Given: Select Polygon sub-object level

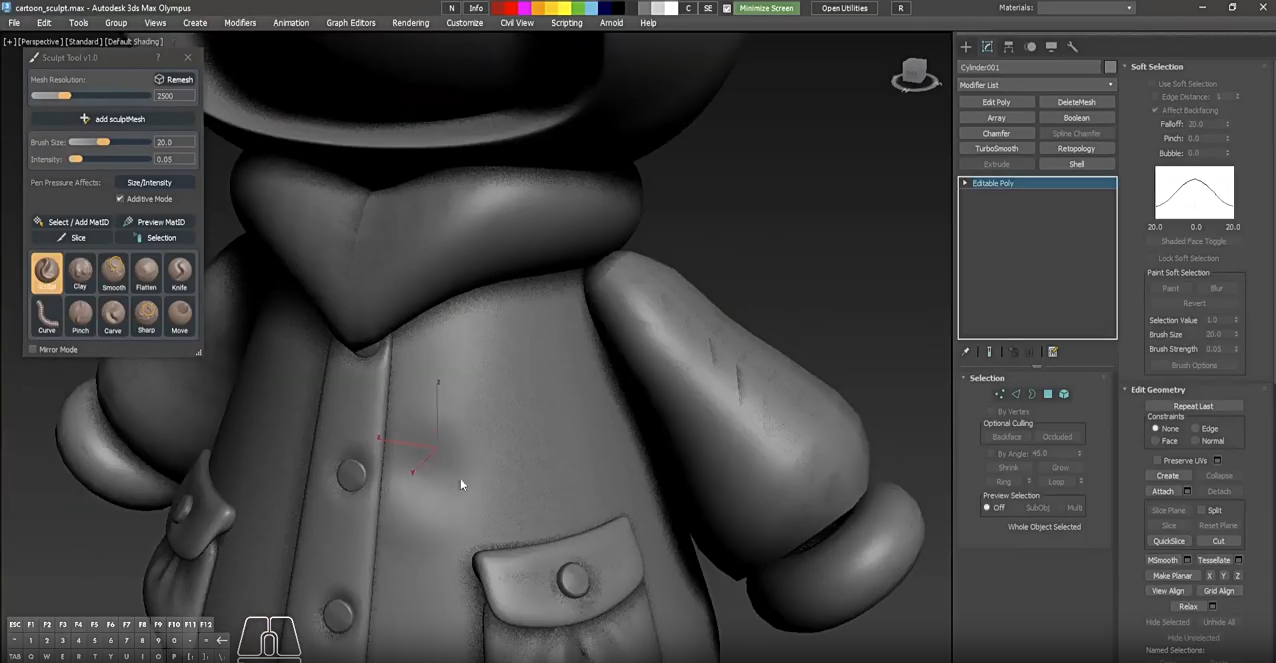Looking at the screenshot, I should 1048,394.
